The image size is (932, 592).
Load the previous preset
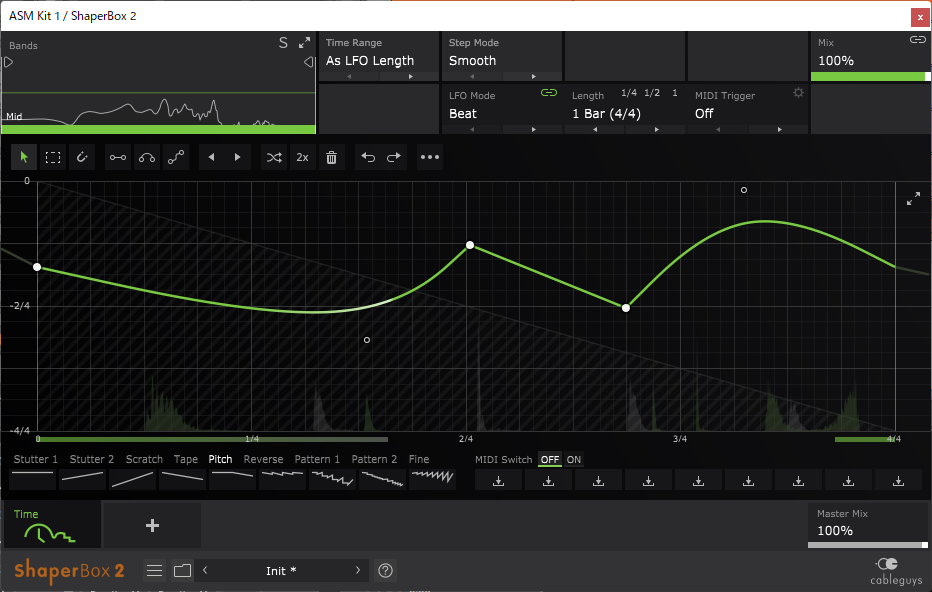tap(205, 570)
